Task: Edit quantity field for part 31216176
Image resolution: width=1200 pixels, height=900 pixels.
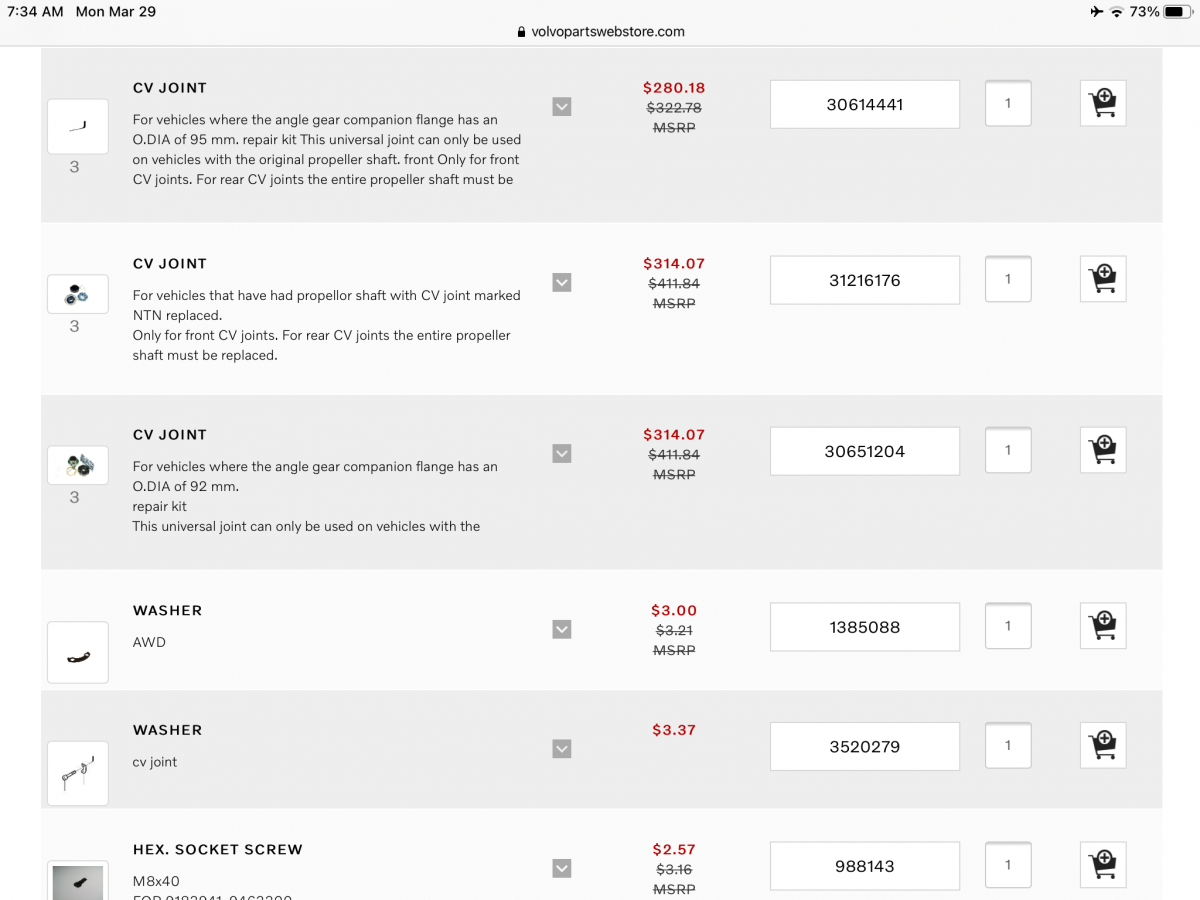Action: click(x=1008, y=279)
